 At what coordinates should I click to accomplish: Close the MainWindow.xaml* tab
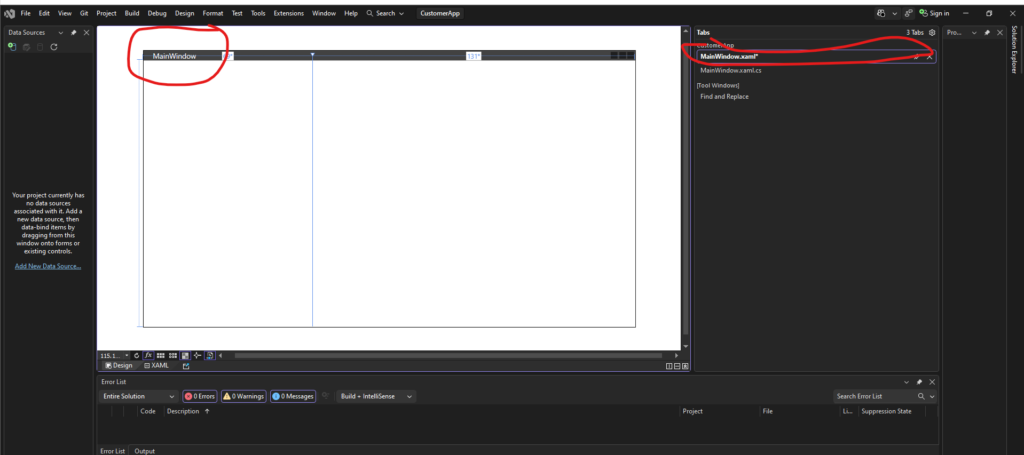929,57
